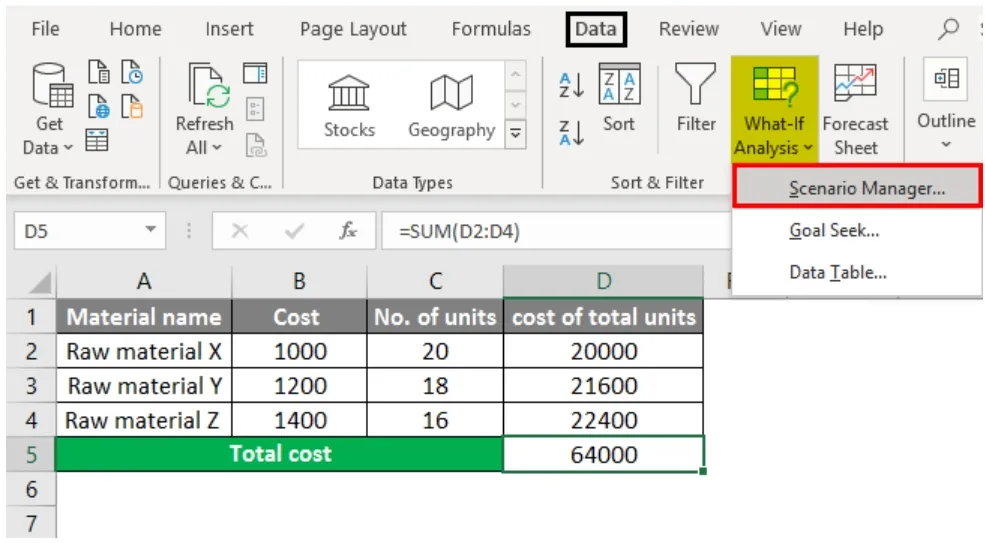Click the Get Data database icon
Screen dimensions: 985x543
(52, 85)
